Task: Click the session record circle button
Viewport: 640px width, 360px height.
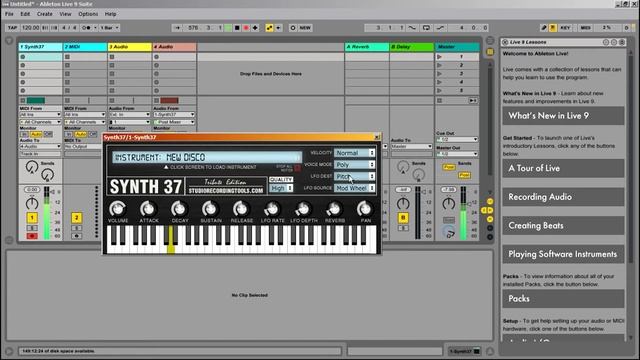Action: tap(293, 28)
